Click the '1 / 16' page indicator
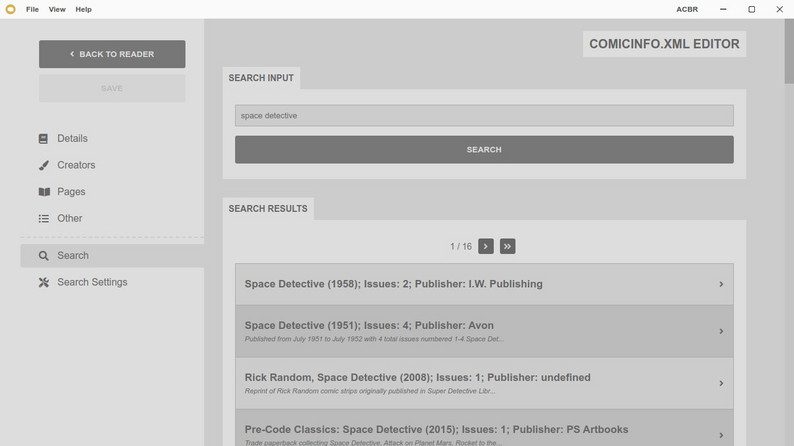This screenshot has height=446, width=794. click(461, 247)
